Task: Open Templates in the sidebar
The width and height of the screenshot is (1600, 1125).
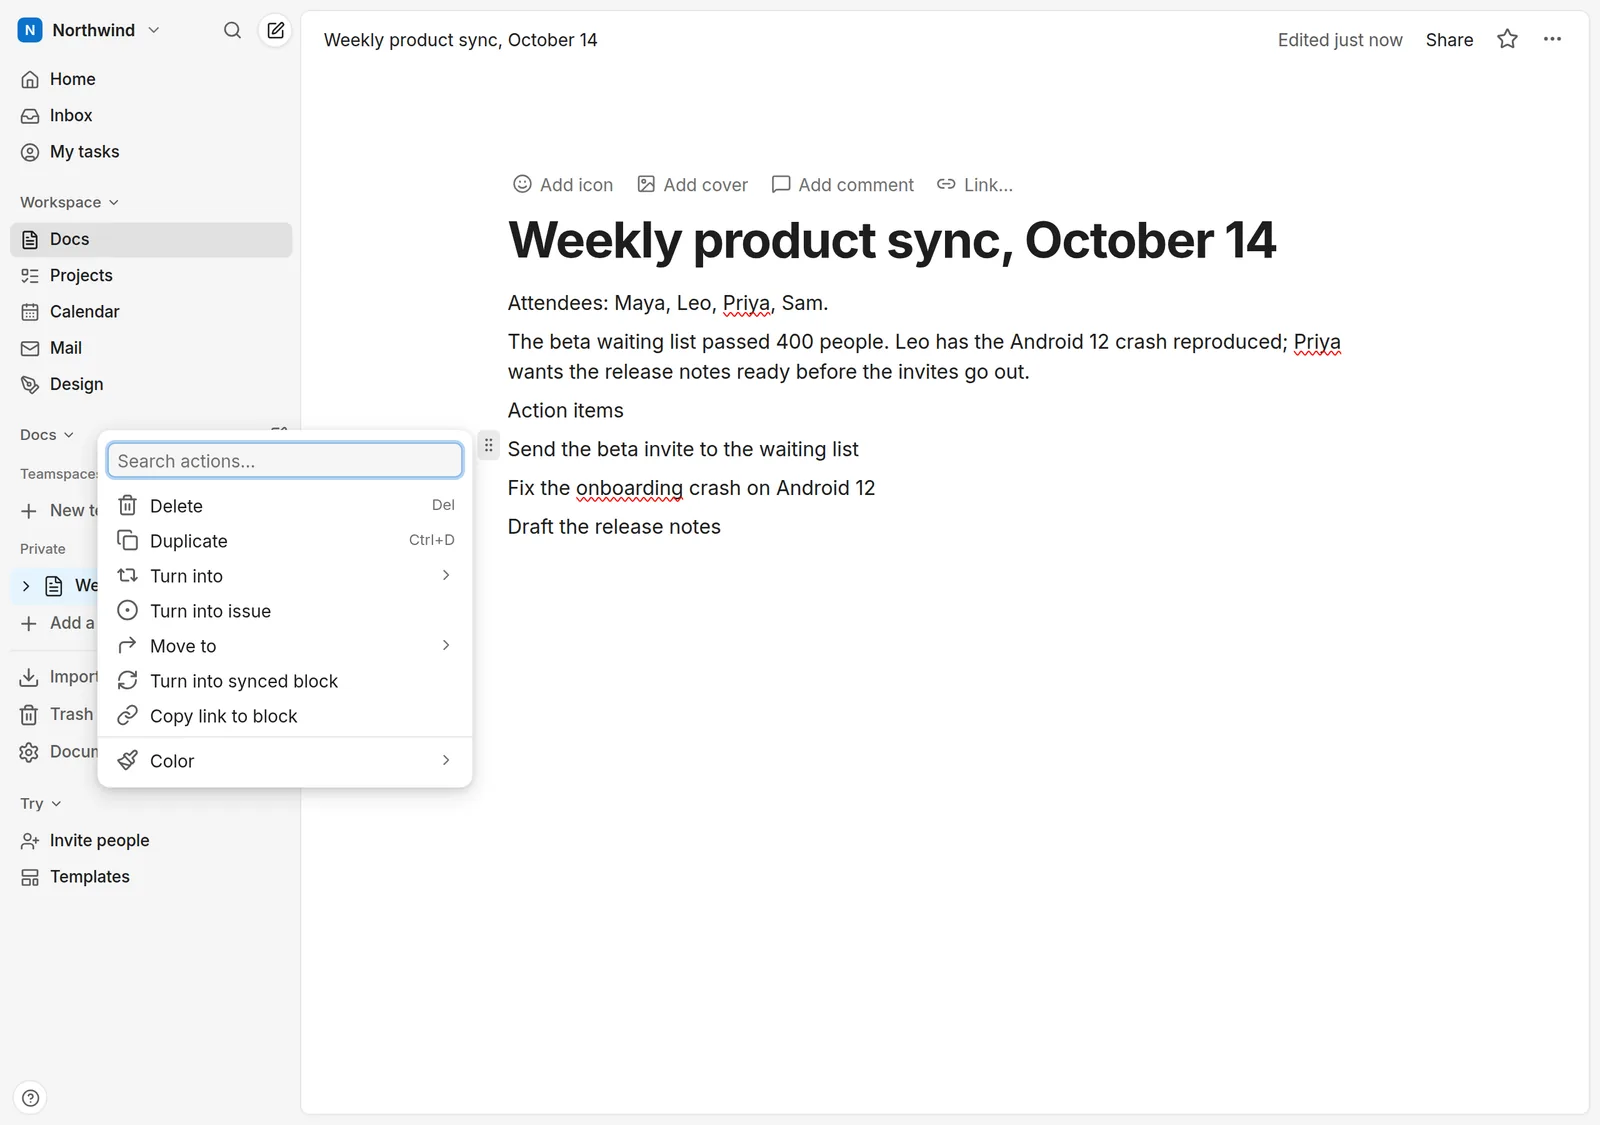Action: click(151, 877)
